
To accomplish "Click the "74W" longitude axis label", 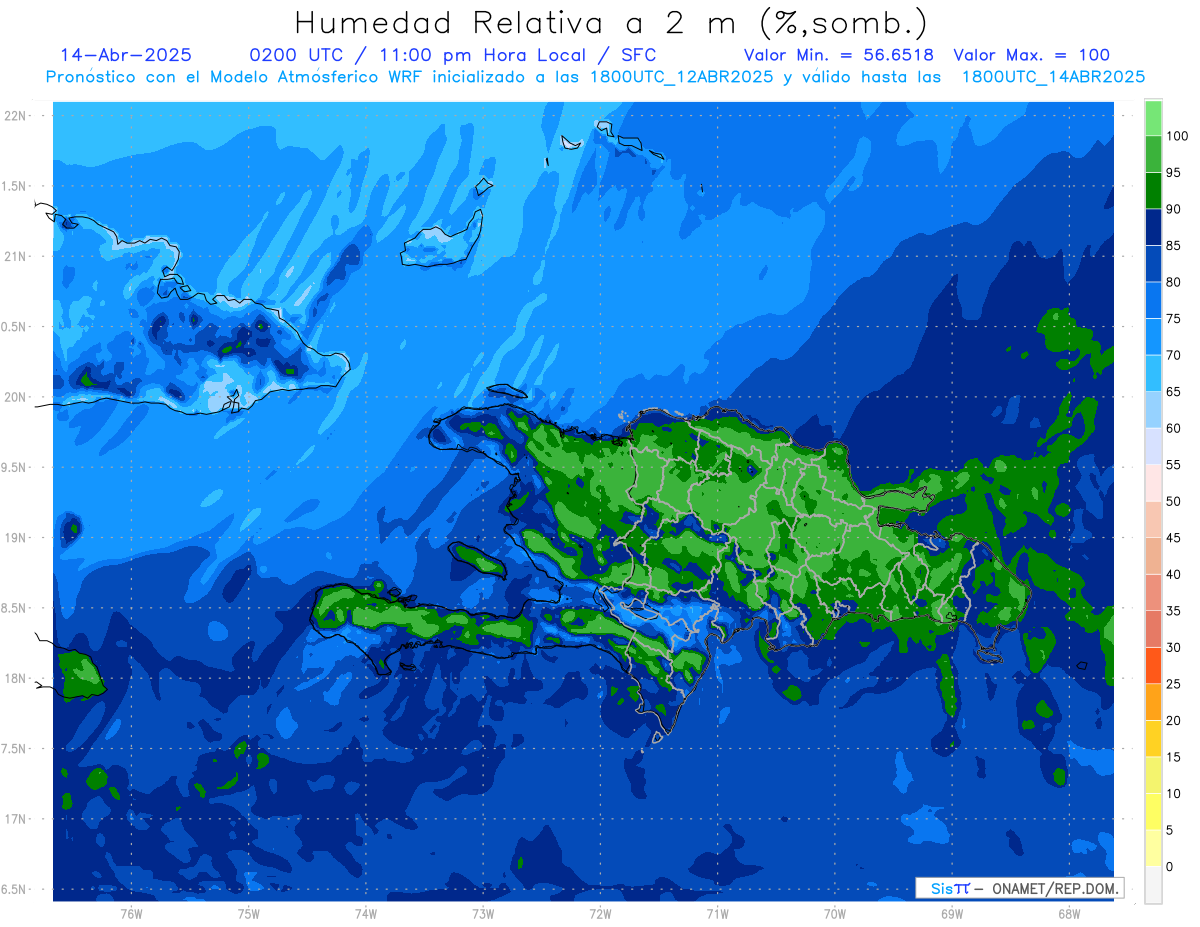I will click(x=366, y=913).
